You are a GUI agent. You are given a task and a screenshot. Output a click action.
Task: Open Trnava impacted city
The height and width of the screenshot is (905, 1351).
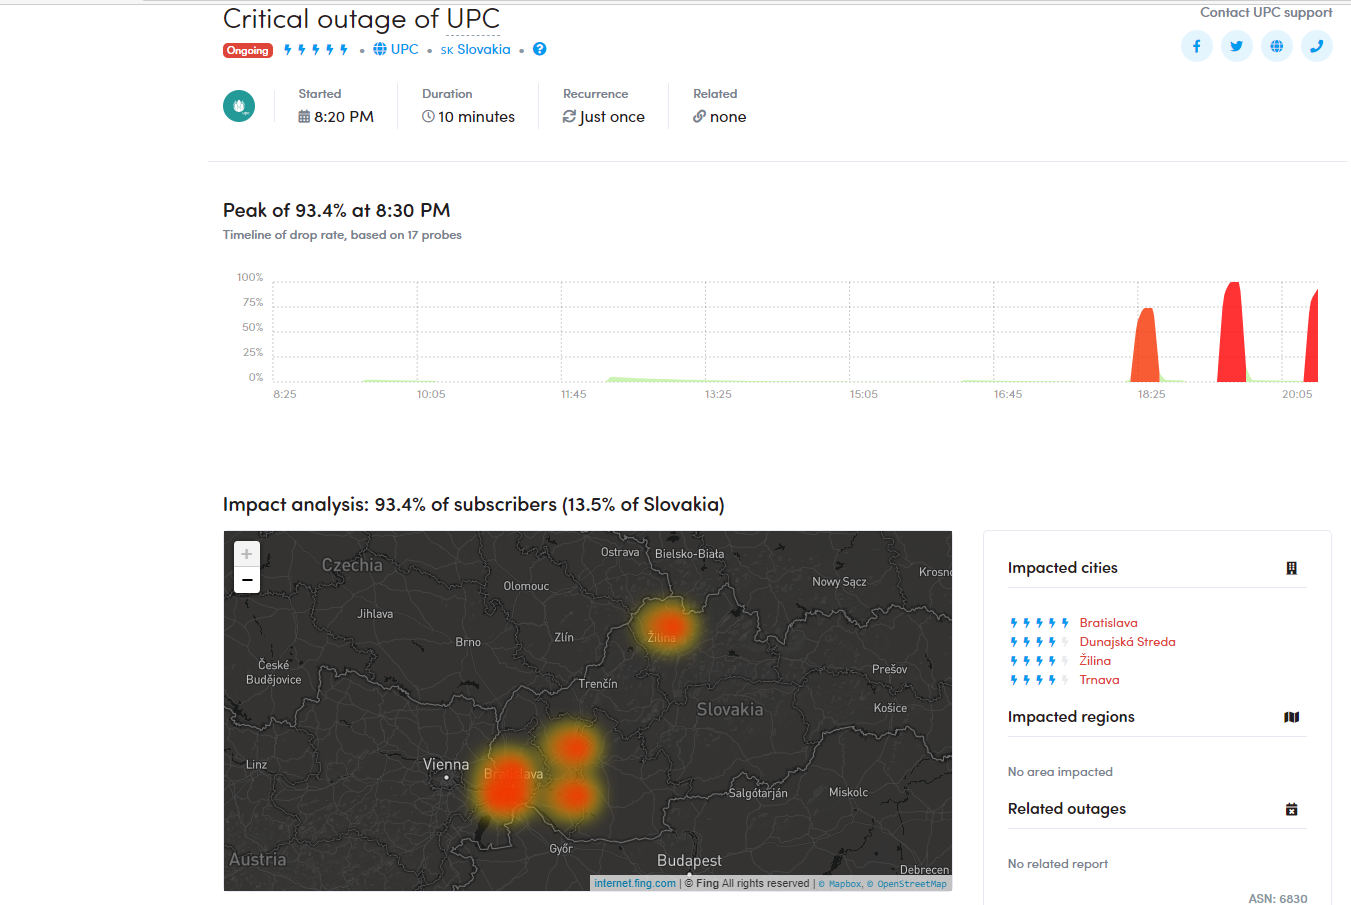pos(1099,680)
